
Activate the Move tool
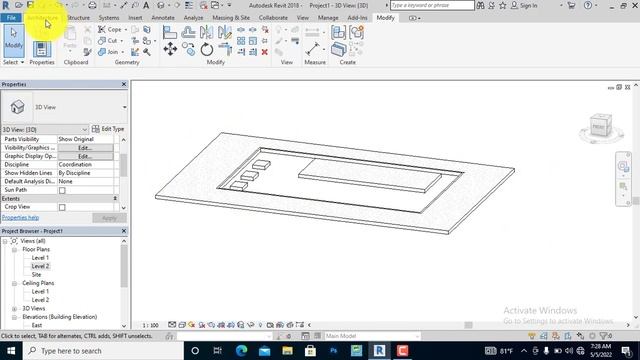point(170,49)
